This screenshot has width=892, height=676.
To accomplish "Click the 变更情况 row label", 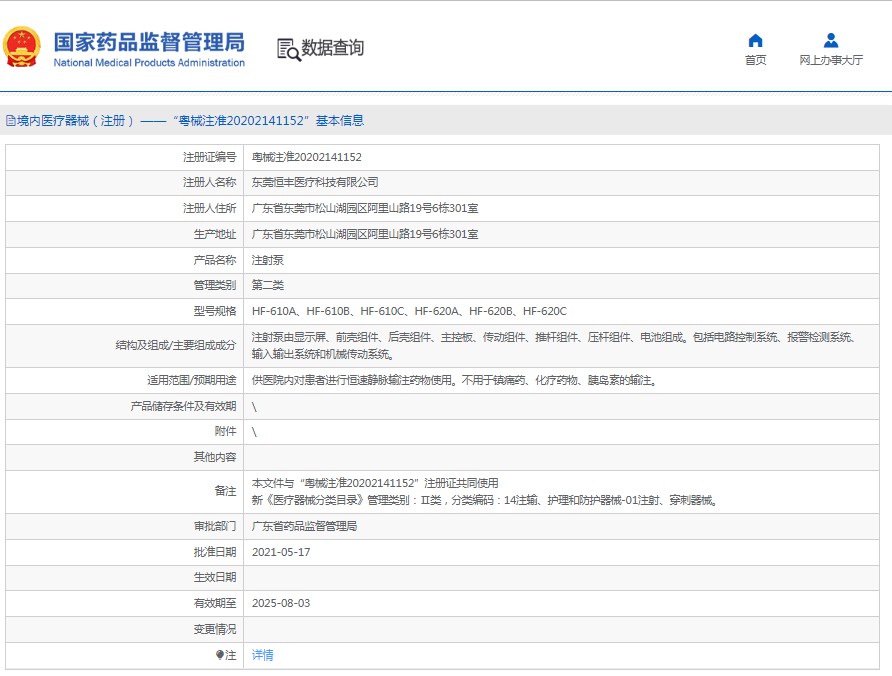I will (x=214, y=629).
